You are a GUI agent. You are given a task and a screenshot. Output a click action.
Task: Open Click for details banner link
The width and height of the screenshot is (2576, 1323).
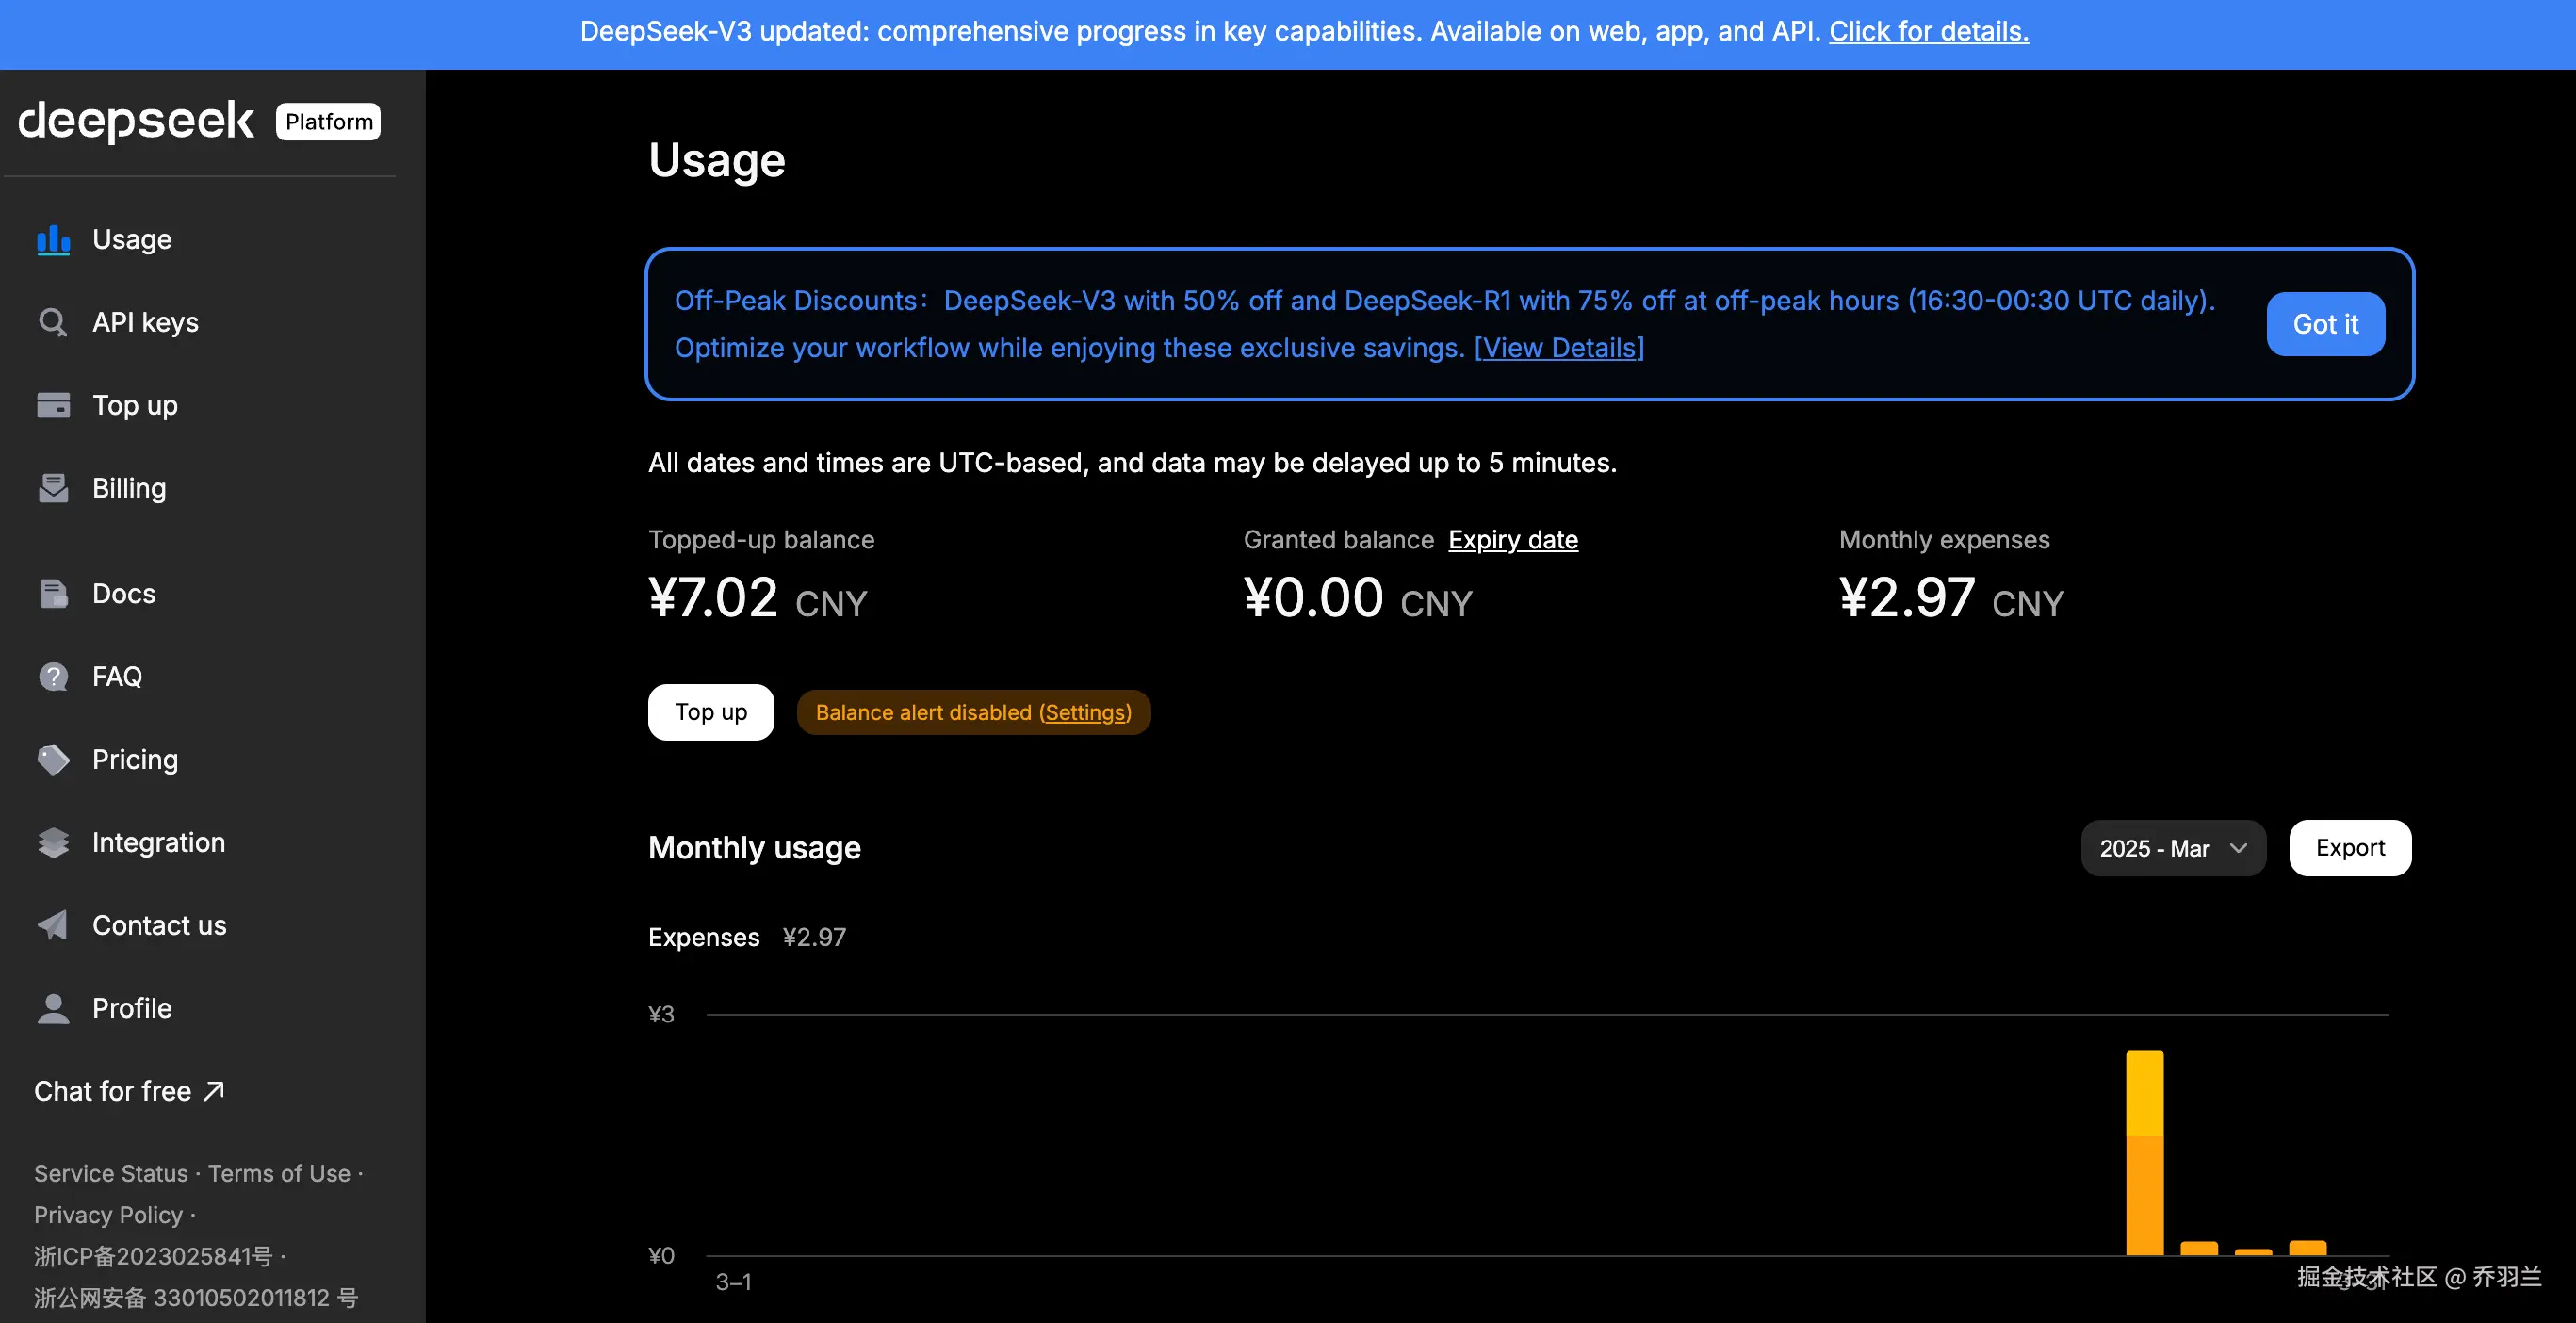point(1928,32)
